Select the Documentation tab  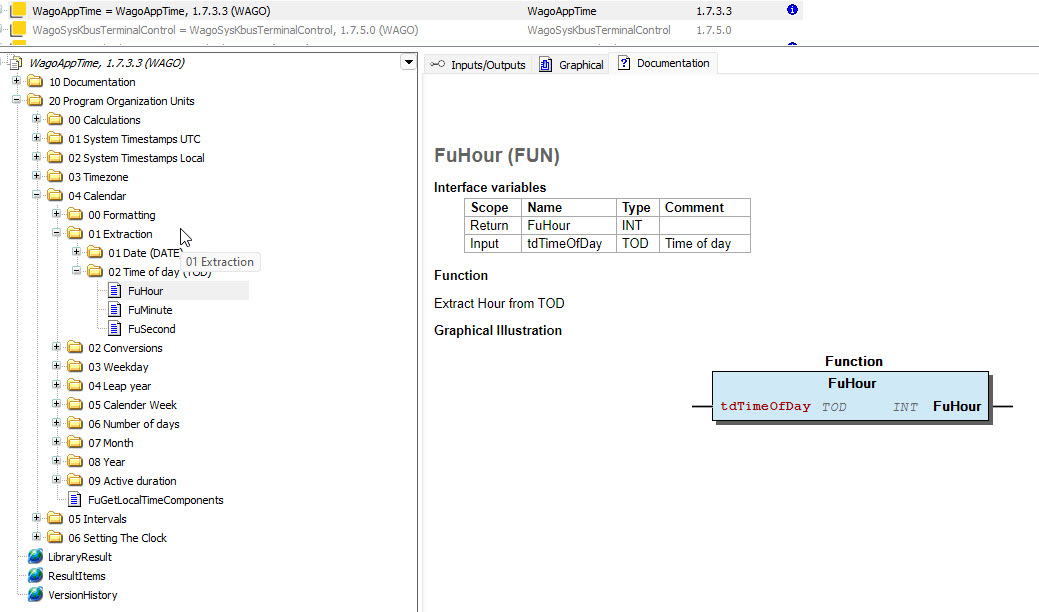click(x=665, y=63)
